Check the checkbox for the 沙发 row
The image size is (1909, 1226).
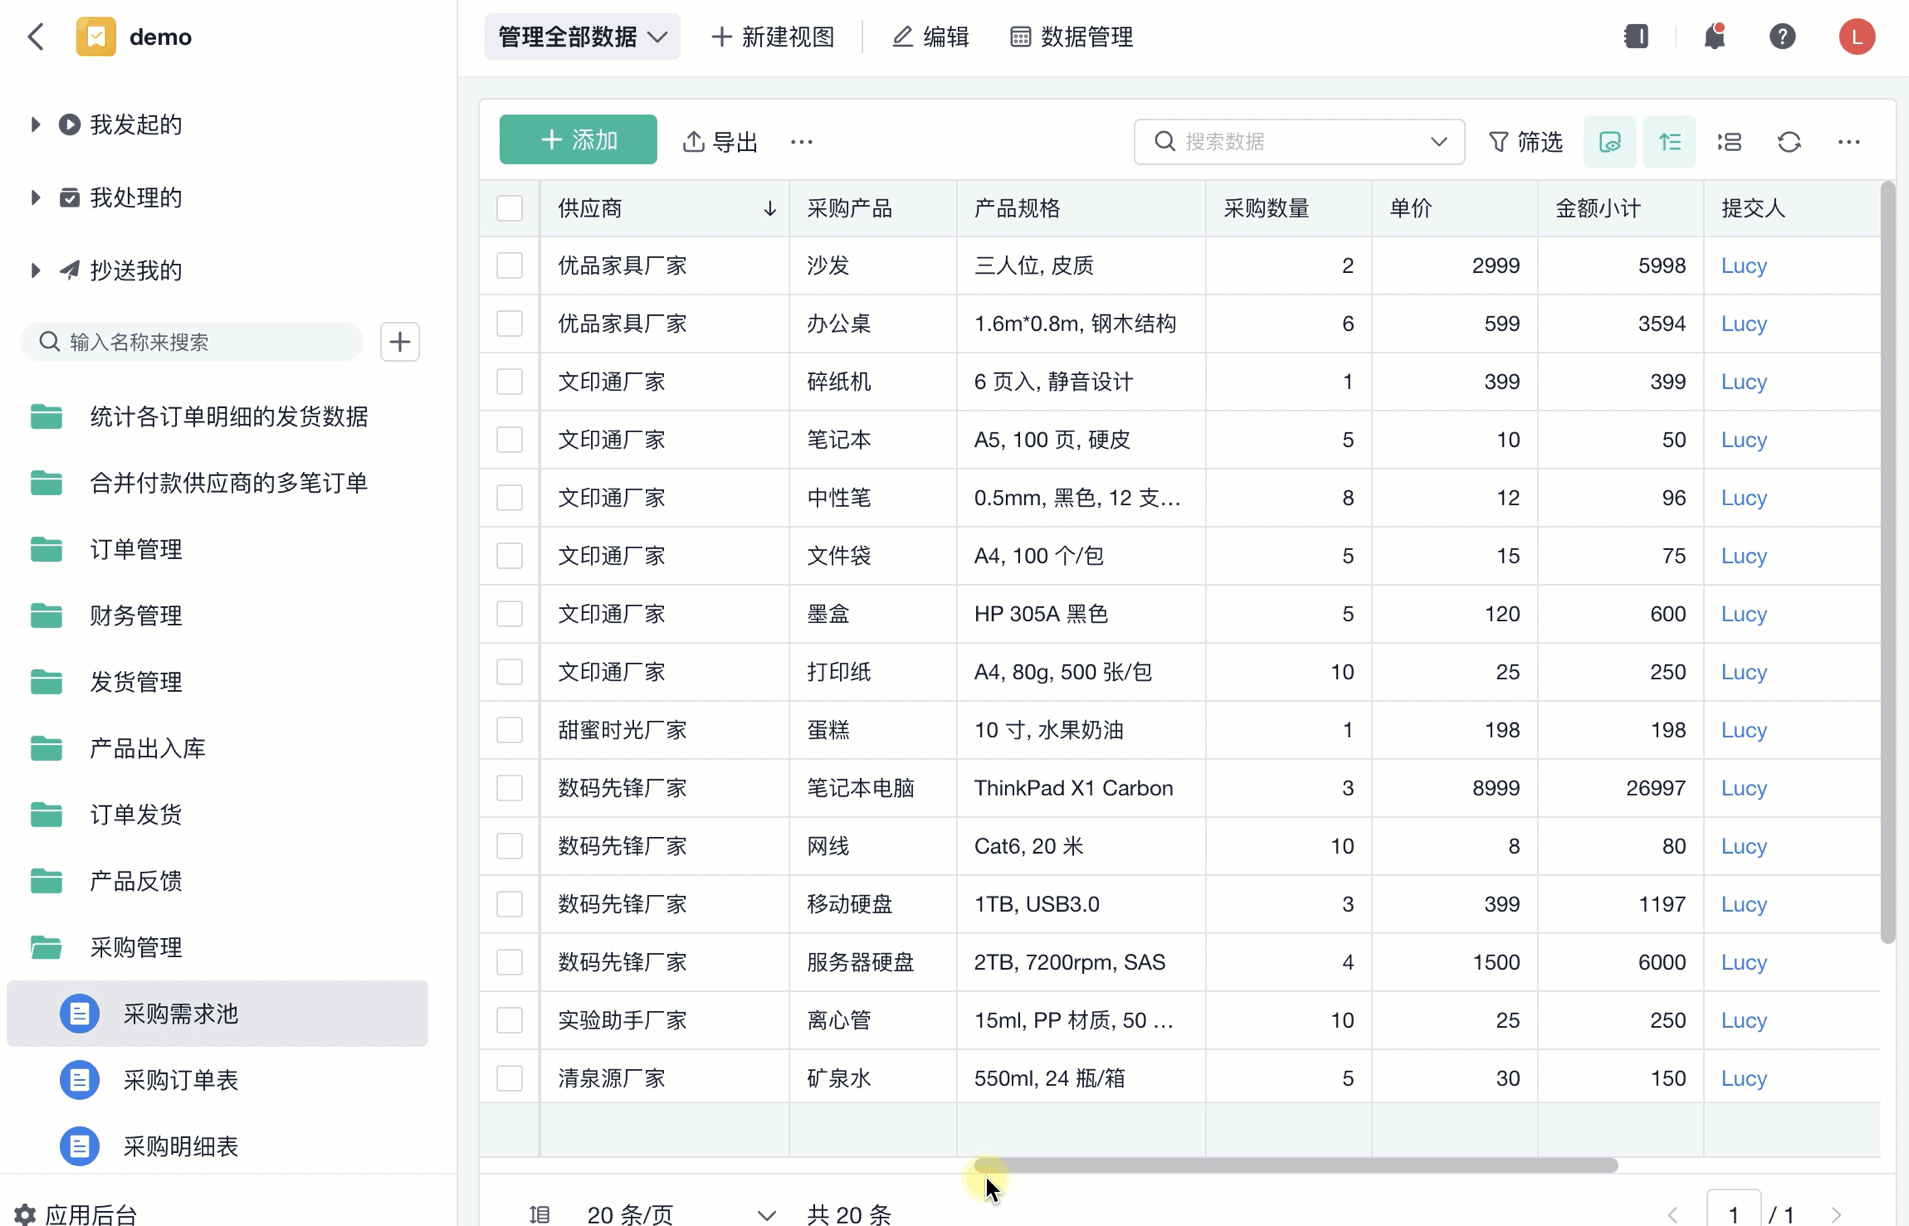[x=510, y=266]
